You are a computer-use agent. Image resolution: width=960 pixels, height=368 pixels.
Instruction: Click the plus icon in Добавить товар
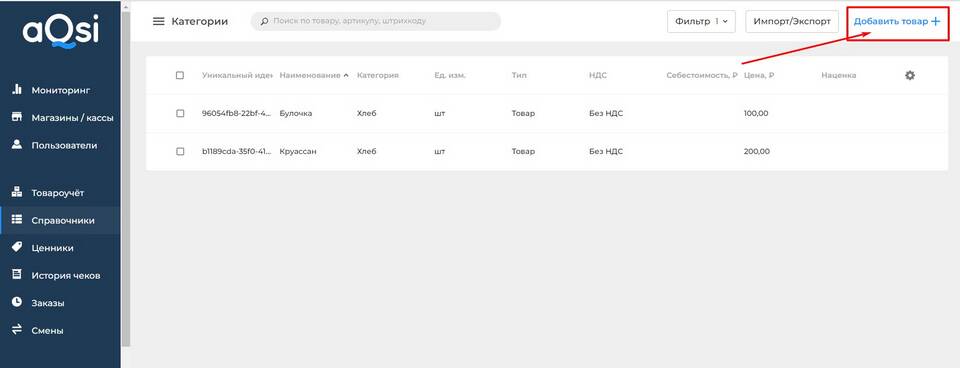pos(935,21)
